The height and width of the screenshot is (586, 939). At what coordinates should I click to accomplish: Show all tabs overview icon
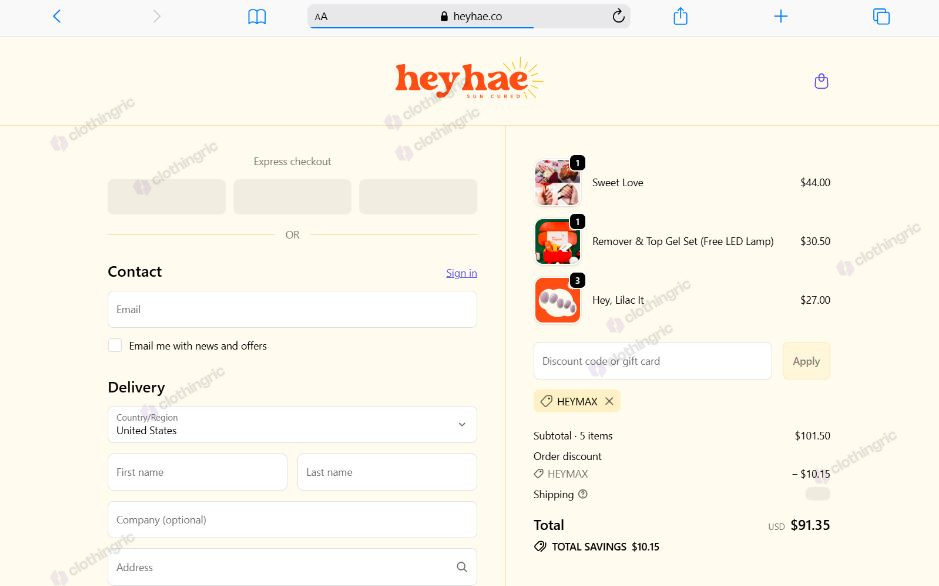[x=881, y=16]
